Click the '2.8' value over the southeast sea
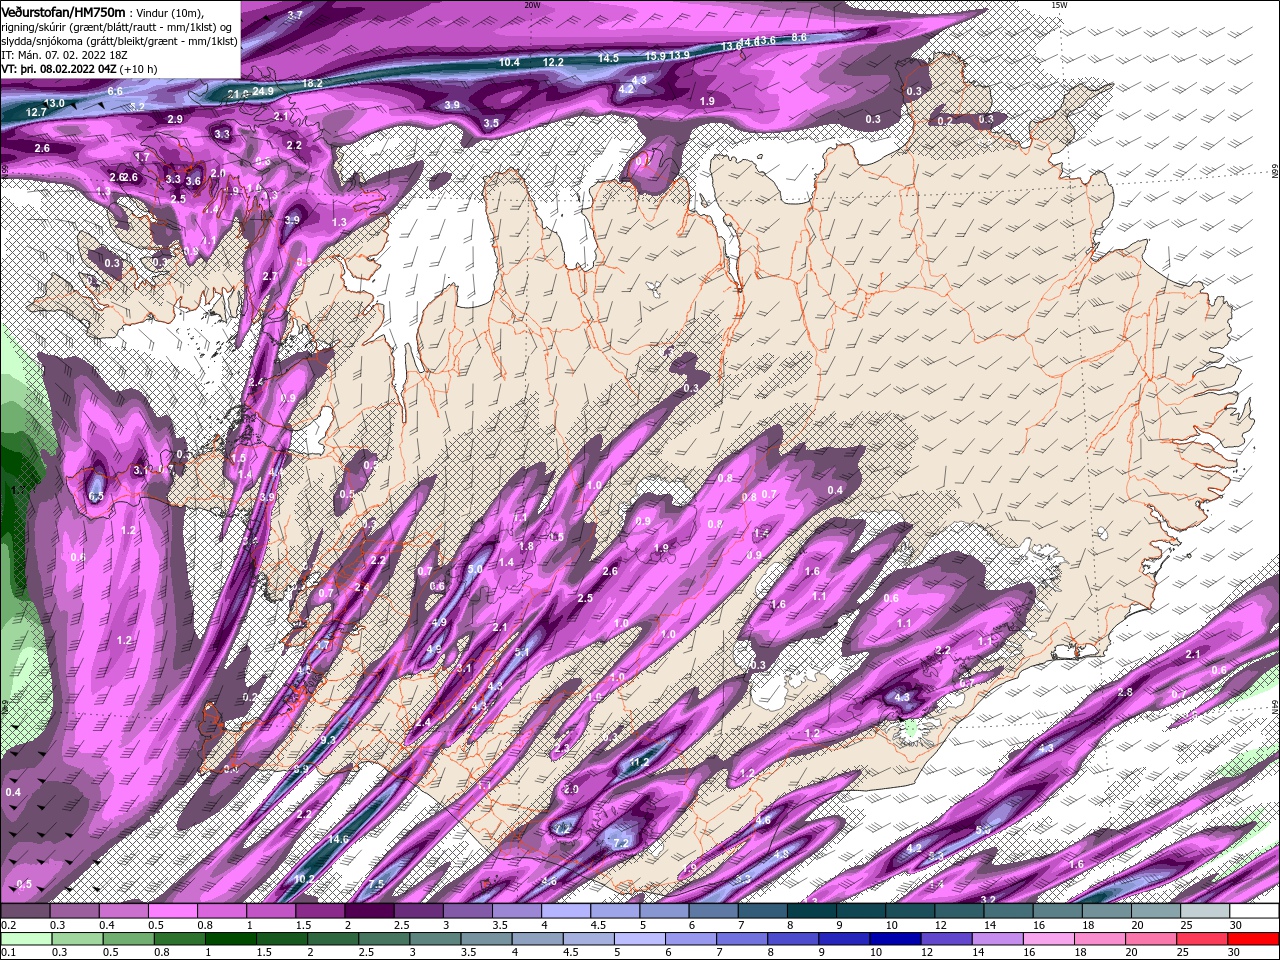Image resolution: width=1280 pixels, height=960 pixels. [1125, 692]
